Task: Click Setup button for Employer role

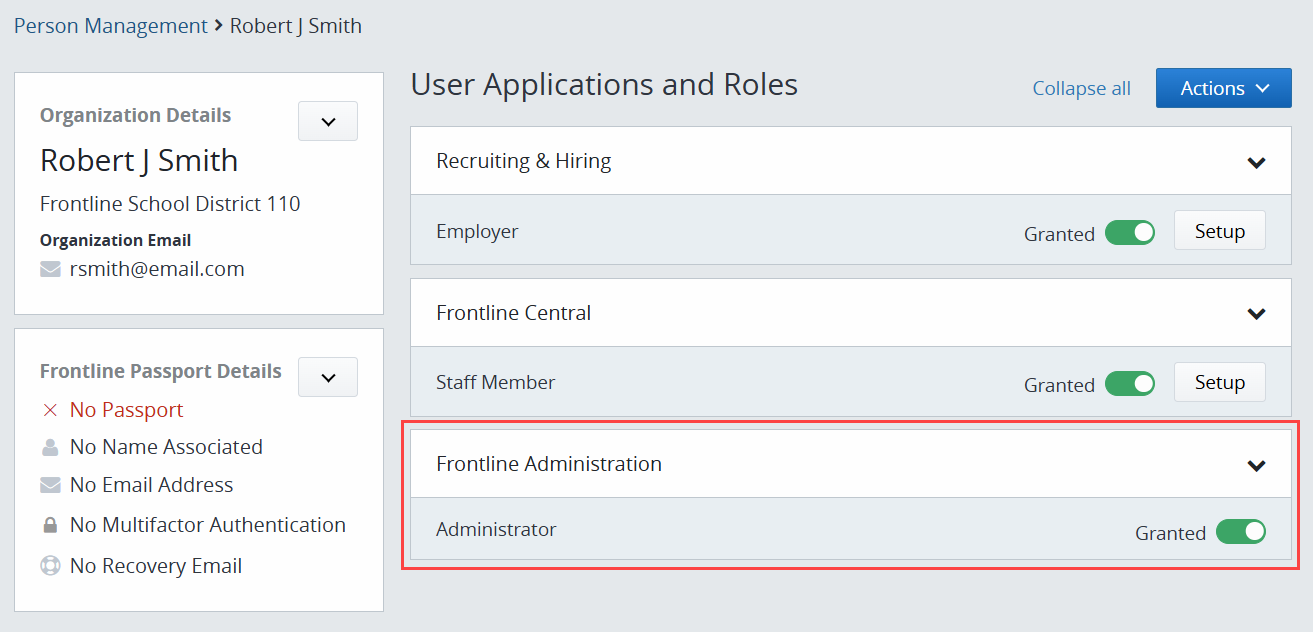Action: [x=1220, y=231]
